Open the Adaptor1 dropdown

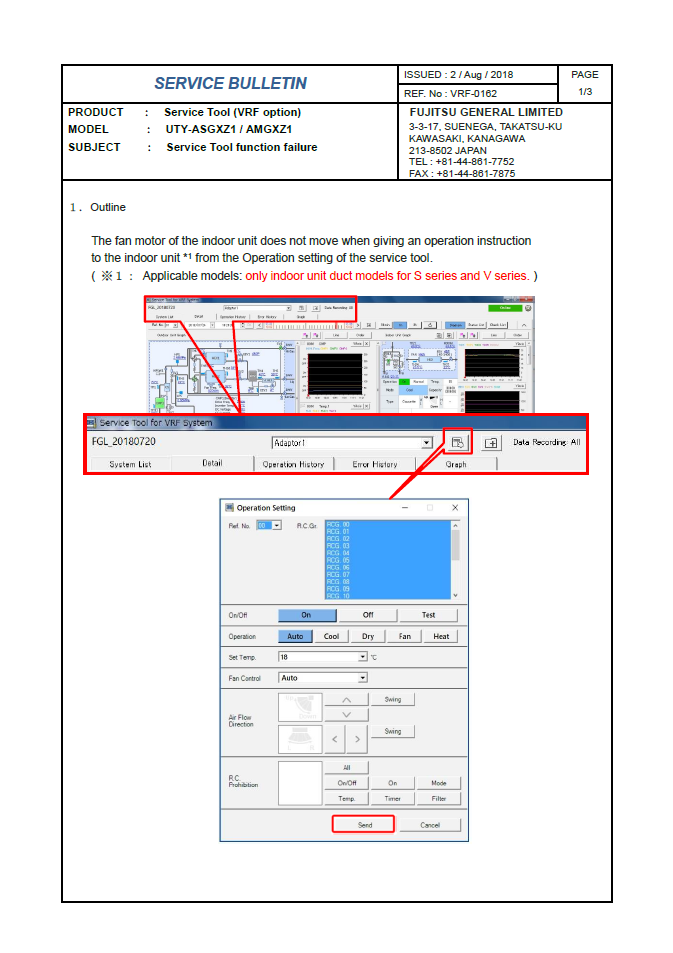427,442
